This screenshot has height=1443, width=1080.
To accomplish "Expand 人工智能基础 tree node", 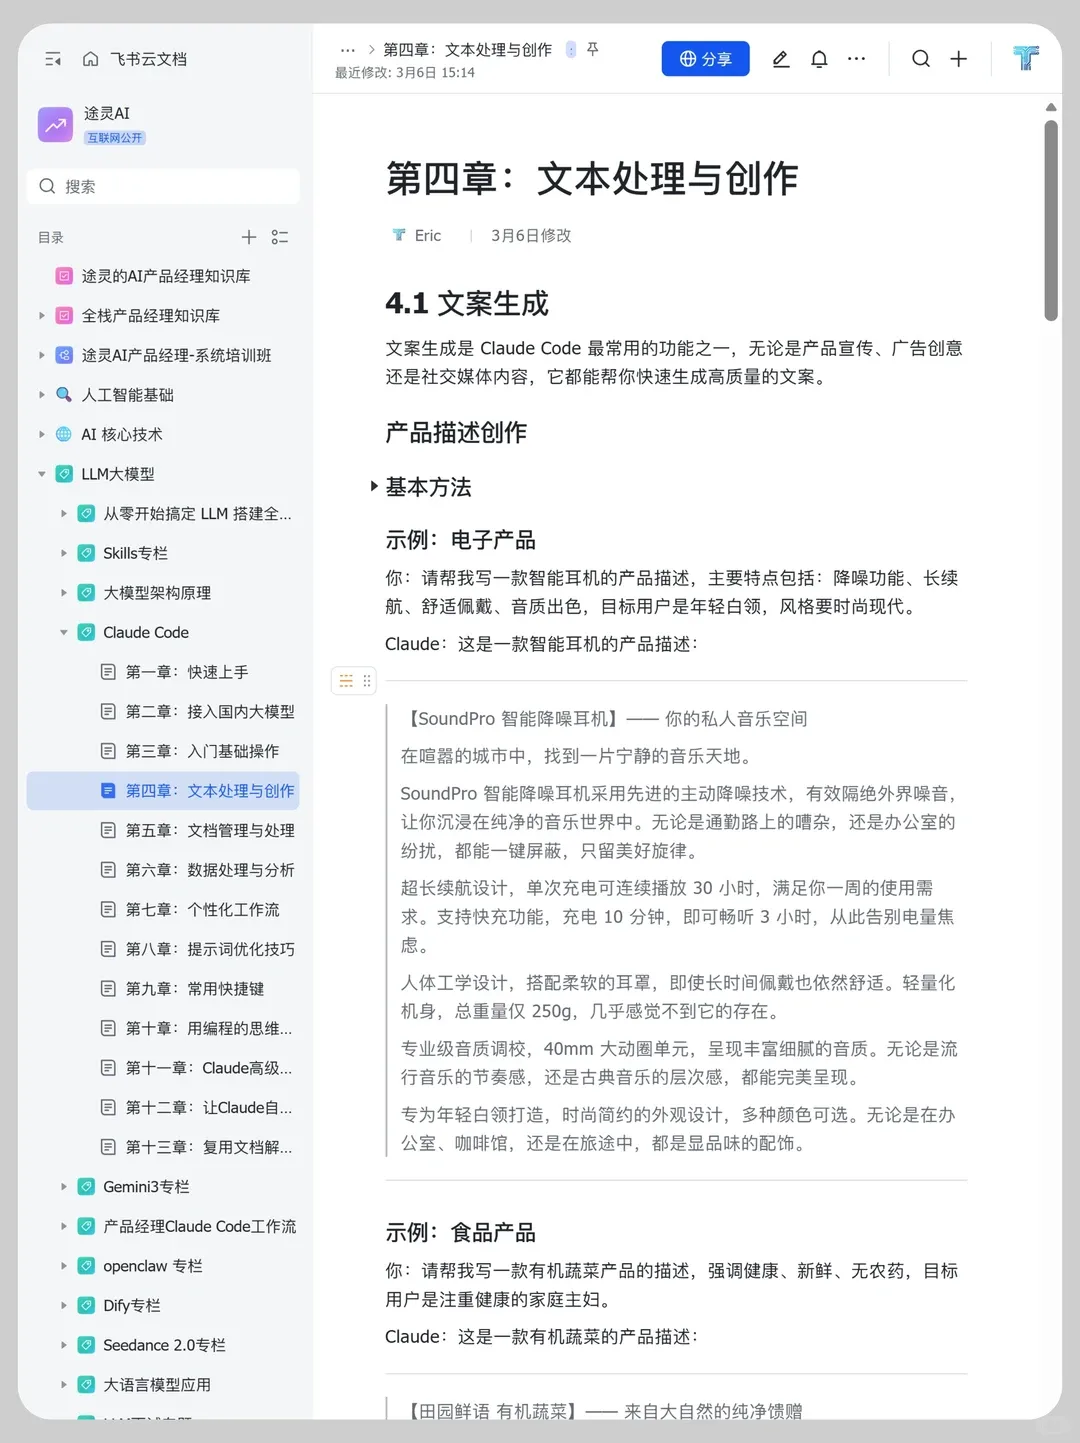I will point(42,395).
